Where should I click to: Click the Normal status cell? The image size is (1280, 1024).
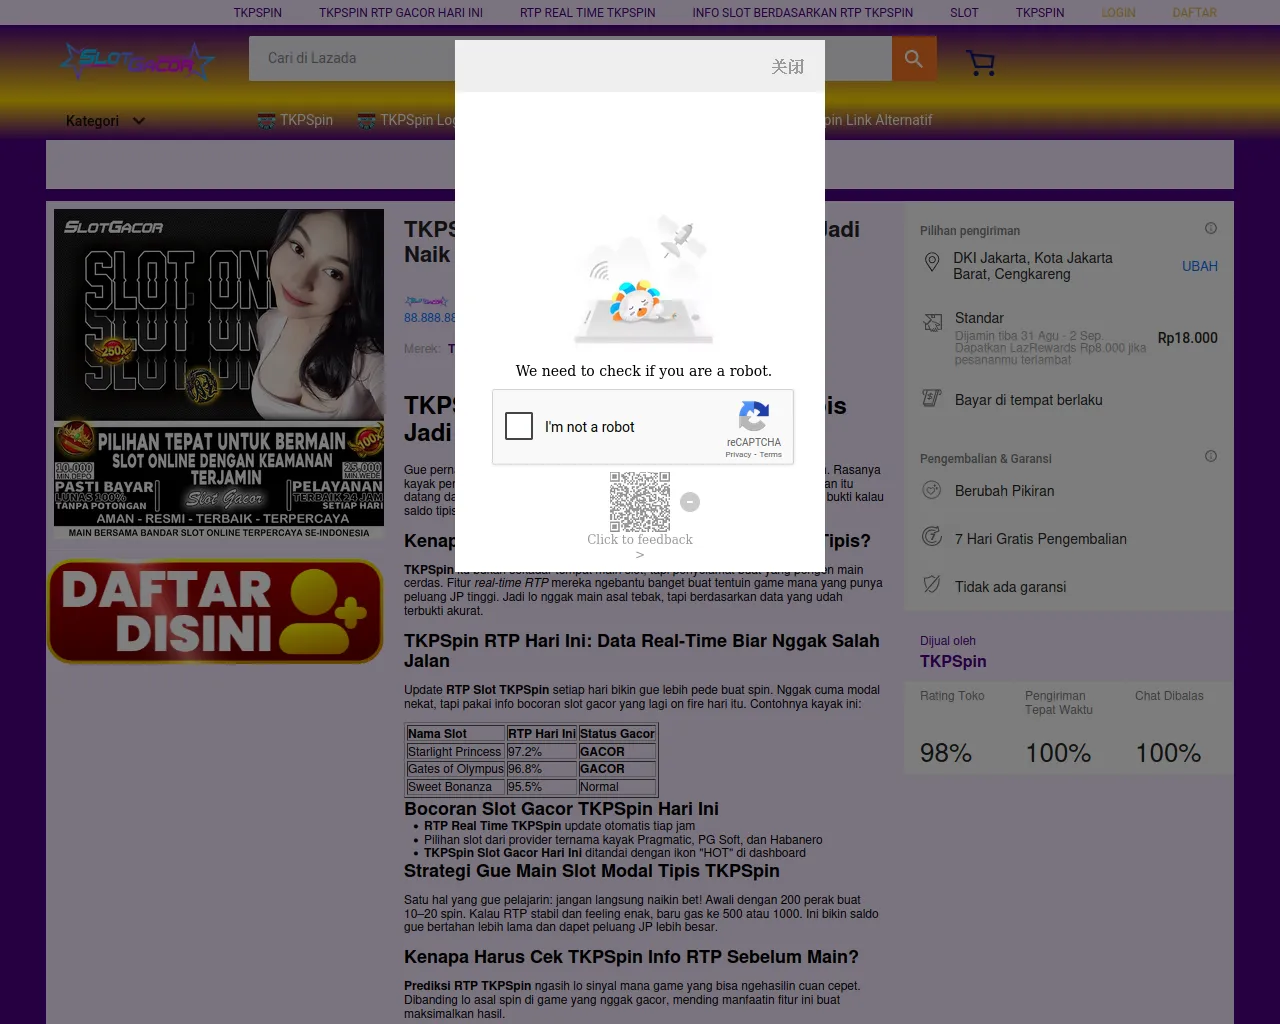click(617, 787)
